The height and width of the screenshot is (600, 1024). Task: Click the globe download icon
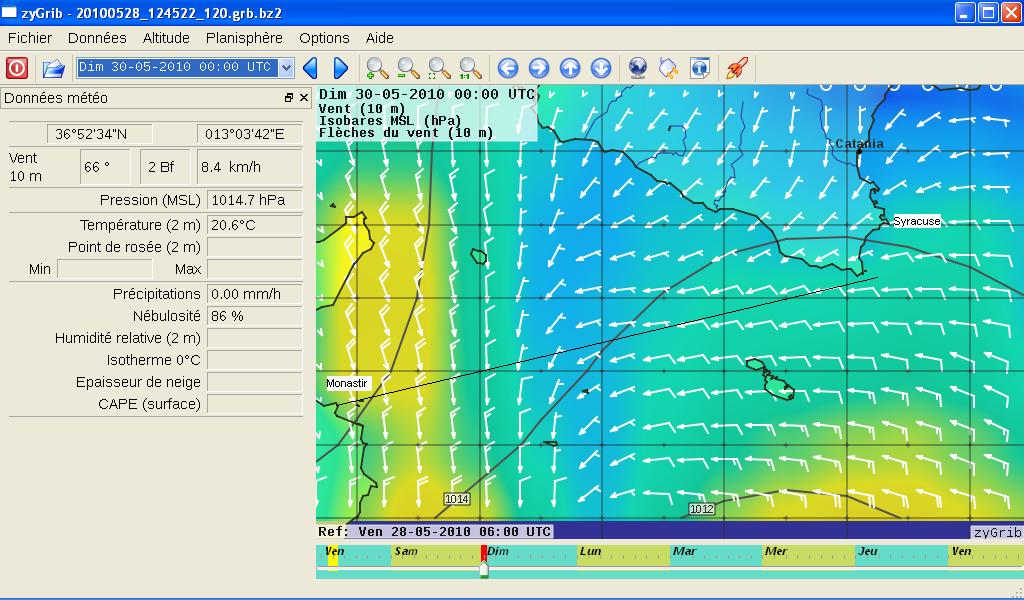(x=638, y=68)
